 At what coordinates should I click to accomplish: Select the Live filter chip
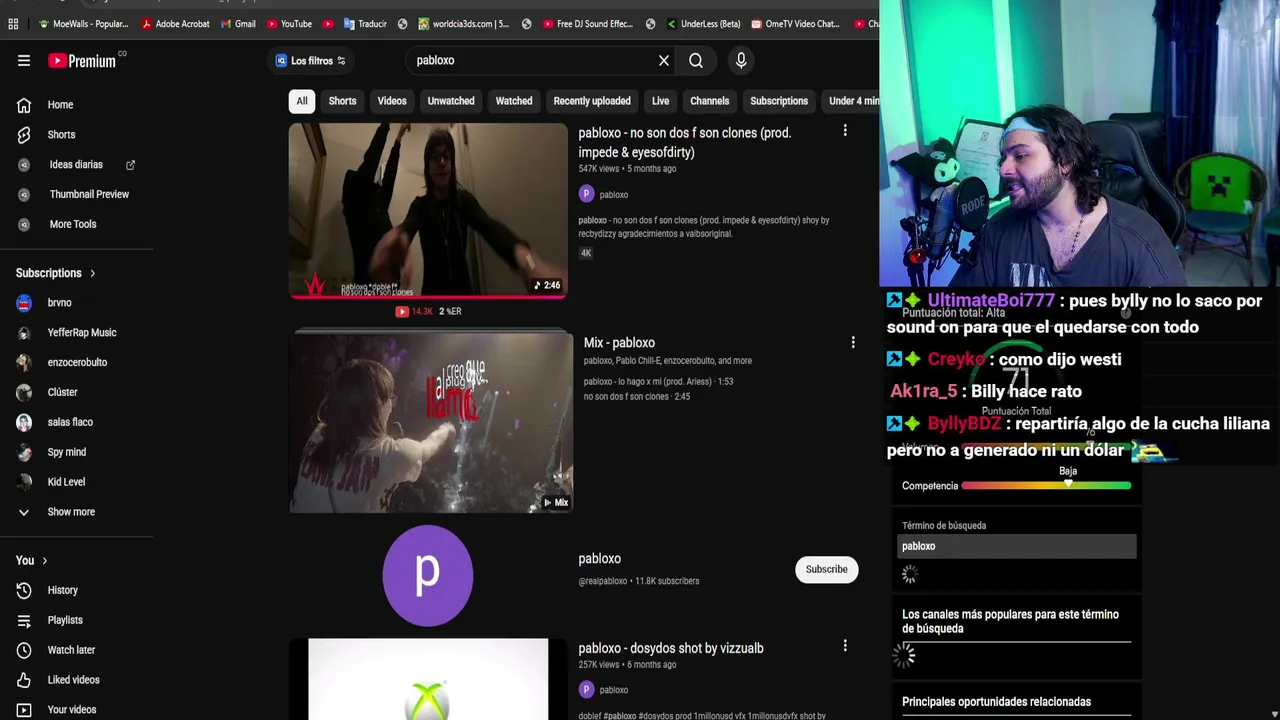tap(661, 101)
